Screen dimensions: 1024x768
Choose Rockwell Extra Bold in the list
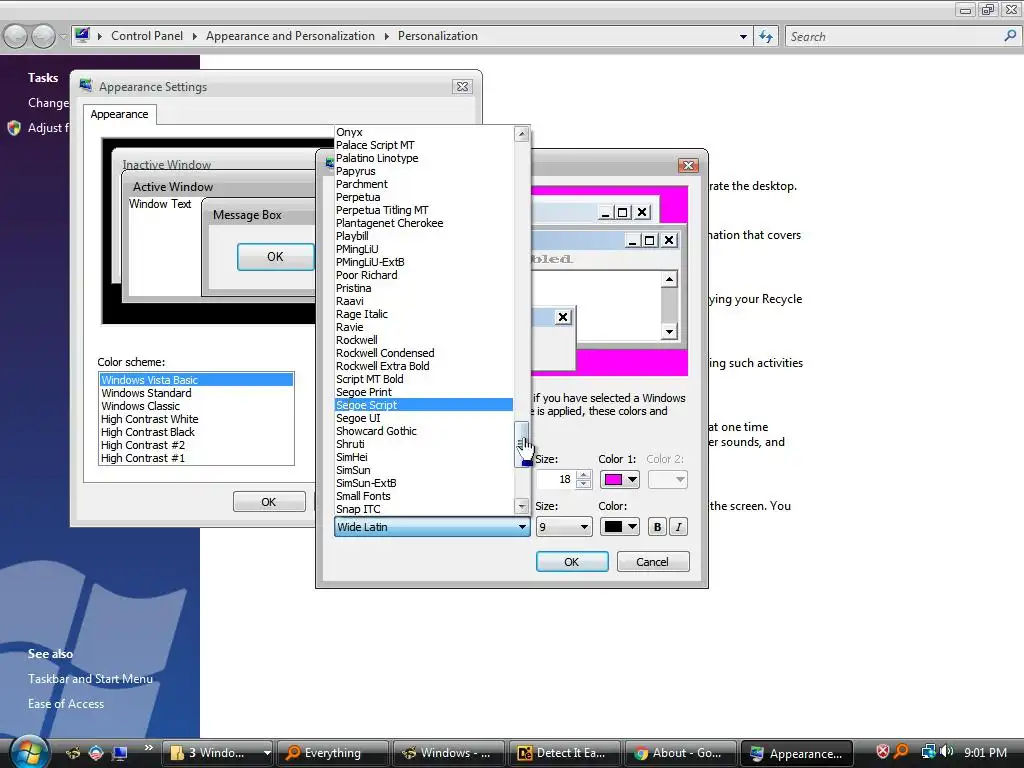pyautogui.click(x=423, y=366)
